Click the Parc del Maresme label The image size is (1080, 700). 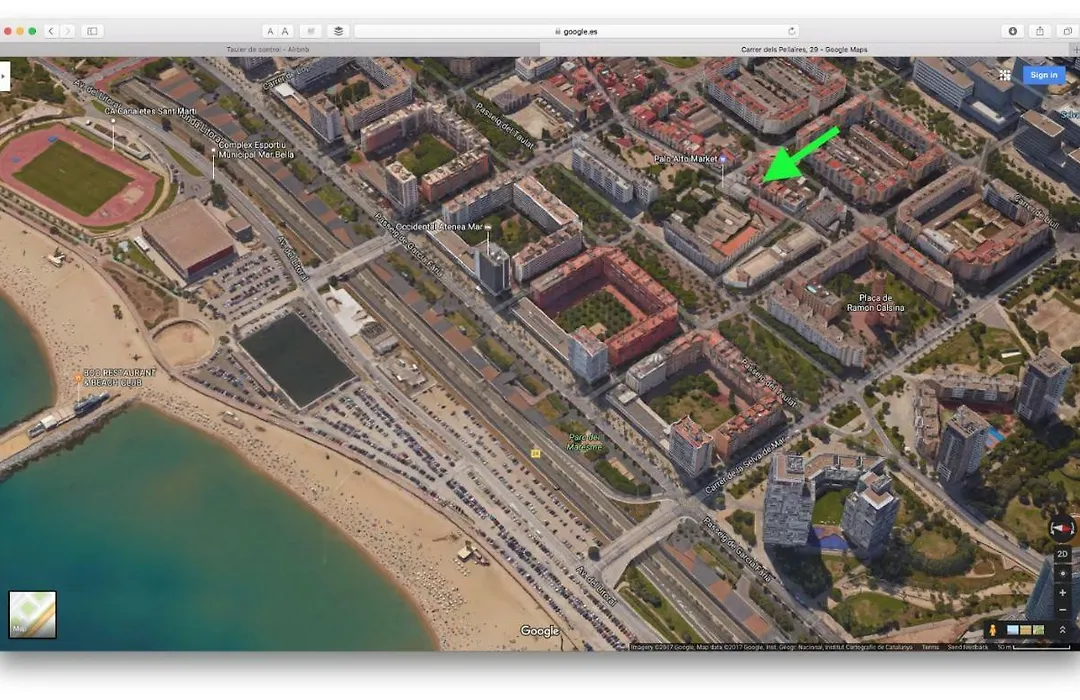584,442
